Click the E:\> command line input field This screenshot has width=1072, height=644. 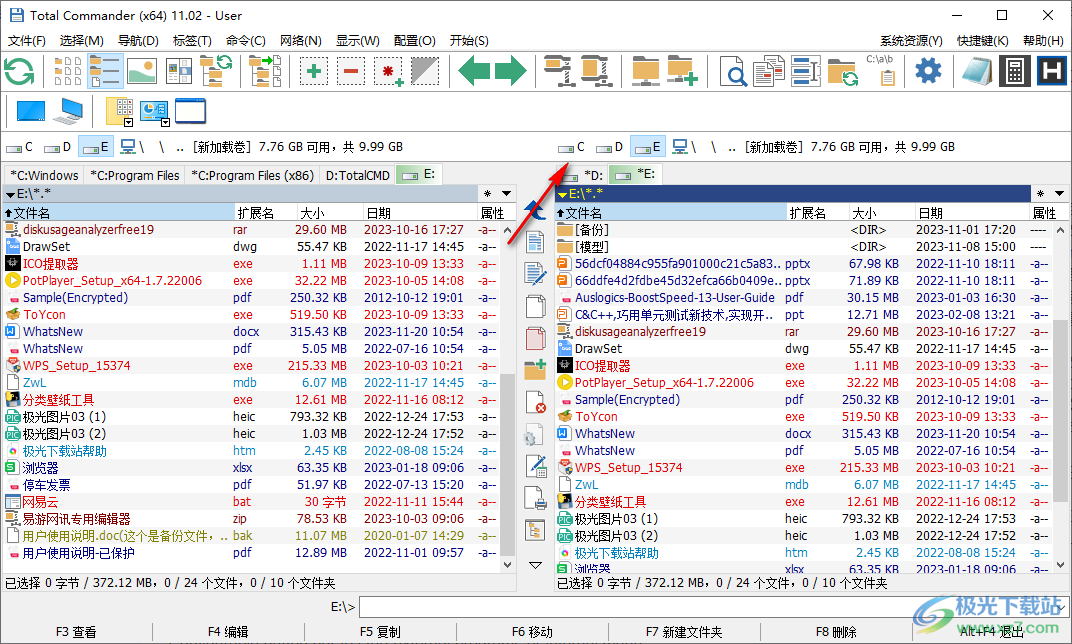[x=713, y=606]
